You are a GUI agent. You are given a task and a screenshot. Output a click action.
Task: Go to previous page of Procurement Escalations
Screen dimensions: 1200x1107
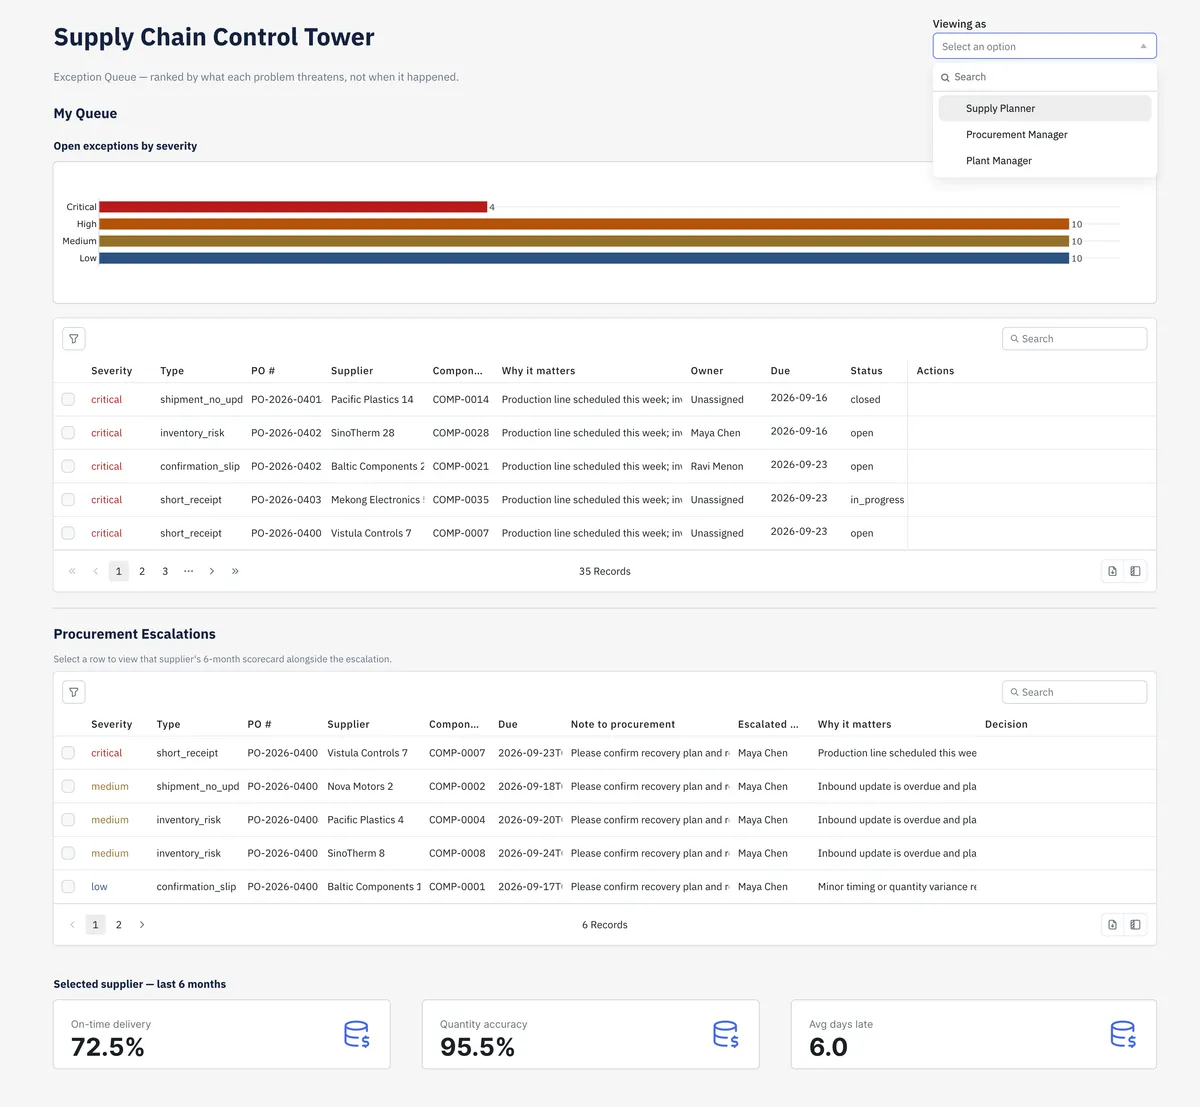[72, 925]
